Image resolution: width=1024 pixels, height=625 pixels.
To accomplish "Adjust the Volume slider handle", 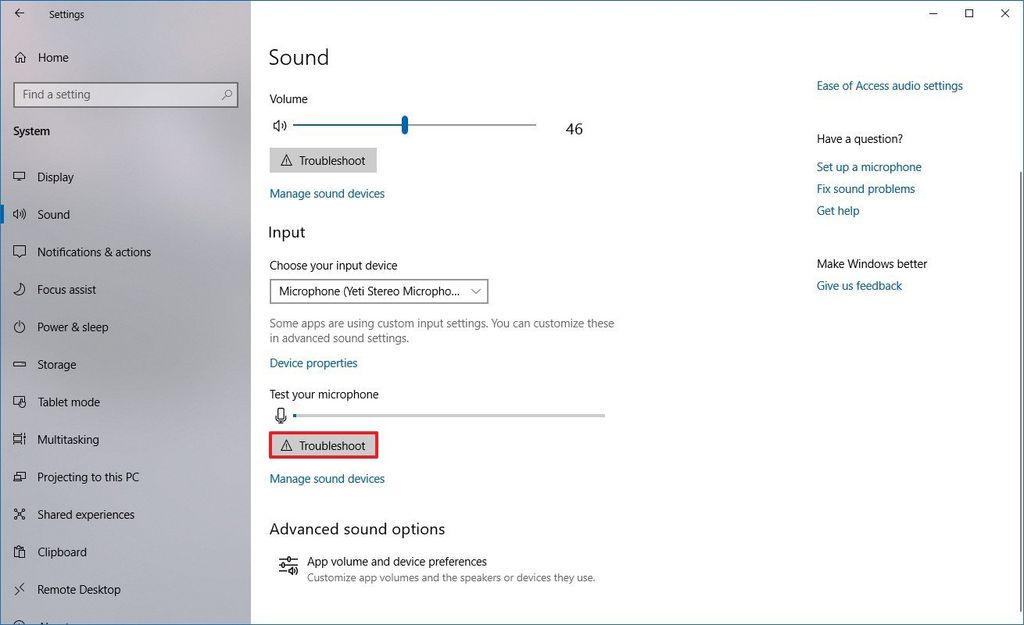I will (404, 125).
